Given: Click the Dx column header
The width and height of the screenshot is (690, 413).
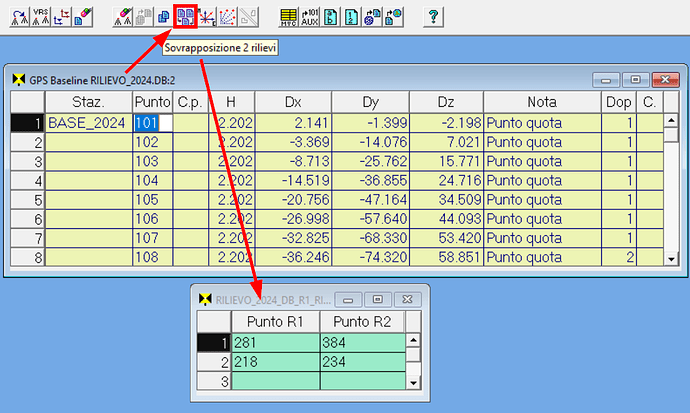Looking at the screenshot, I should (293, 102).
